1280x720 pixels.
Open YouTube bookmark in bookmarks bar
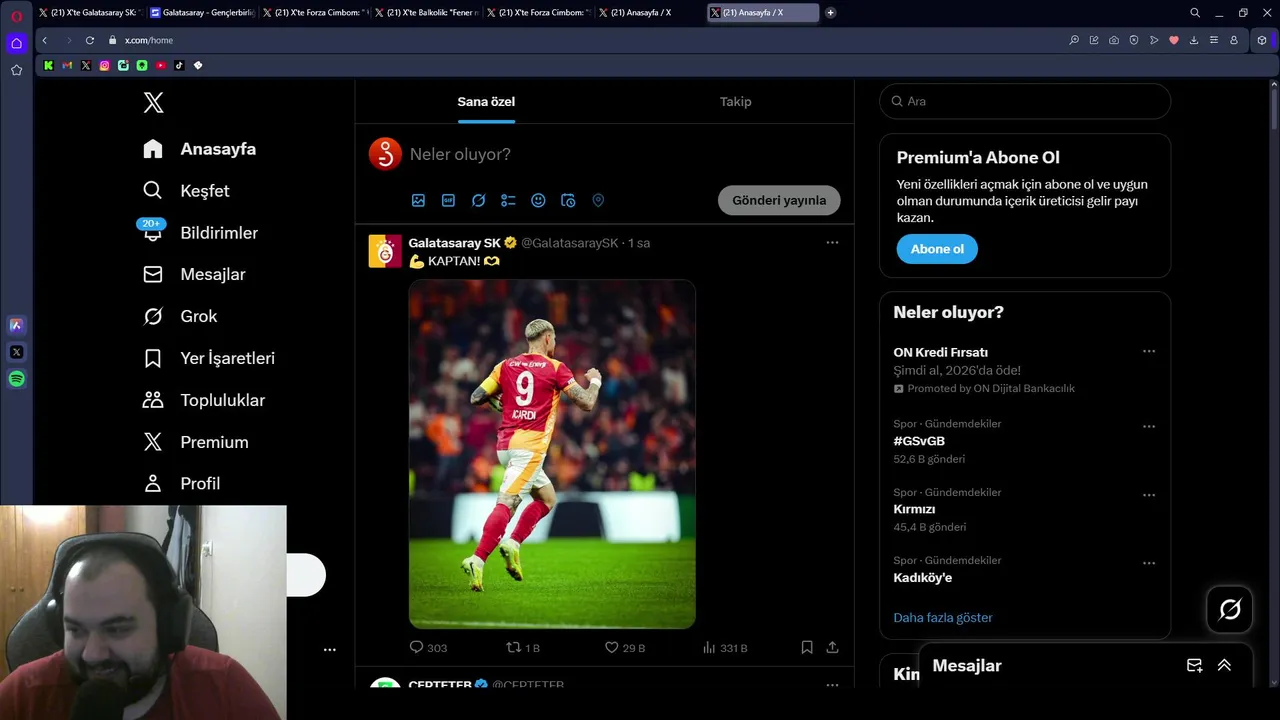coord(160,65)
